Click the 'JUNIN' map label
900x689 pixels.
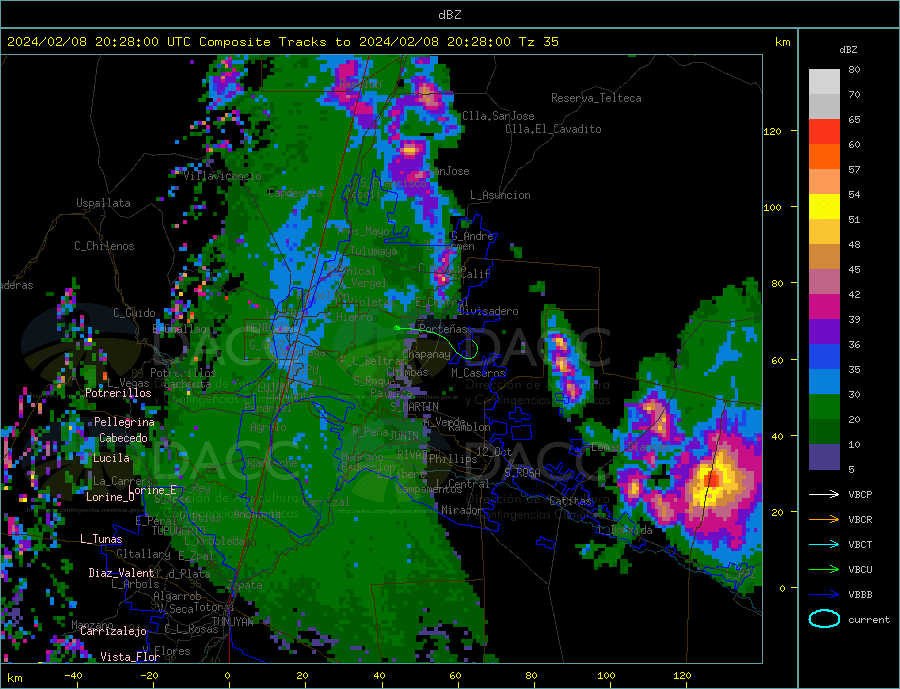click(404, 436)
